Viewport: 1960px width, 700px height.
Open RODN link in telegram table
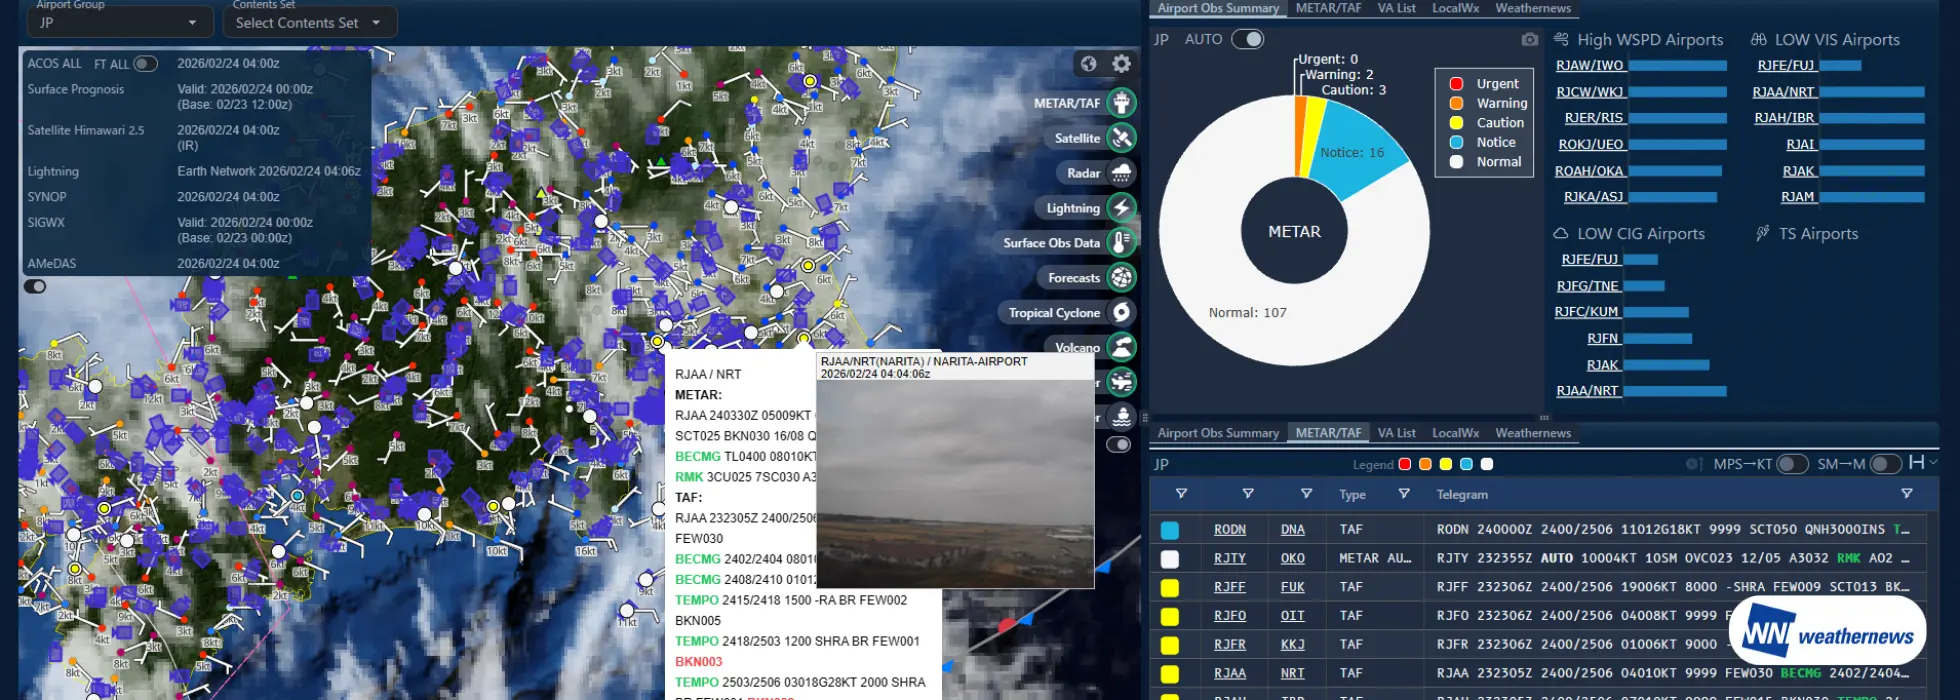[1230, 530]
